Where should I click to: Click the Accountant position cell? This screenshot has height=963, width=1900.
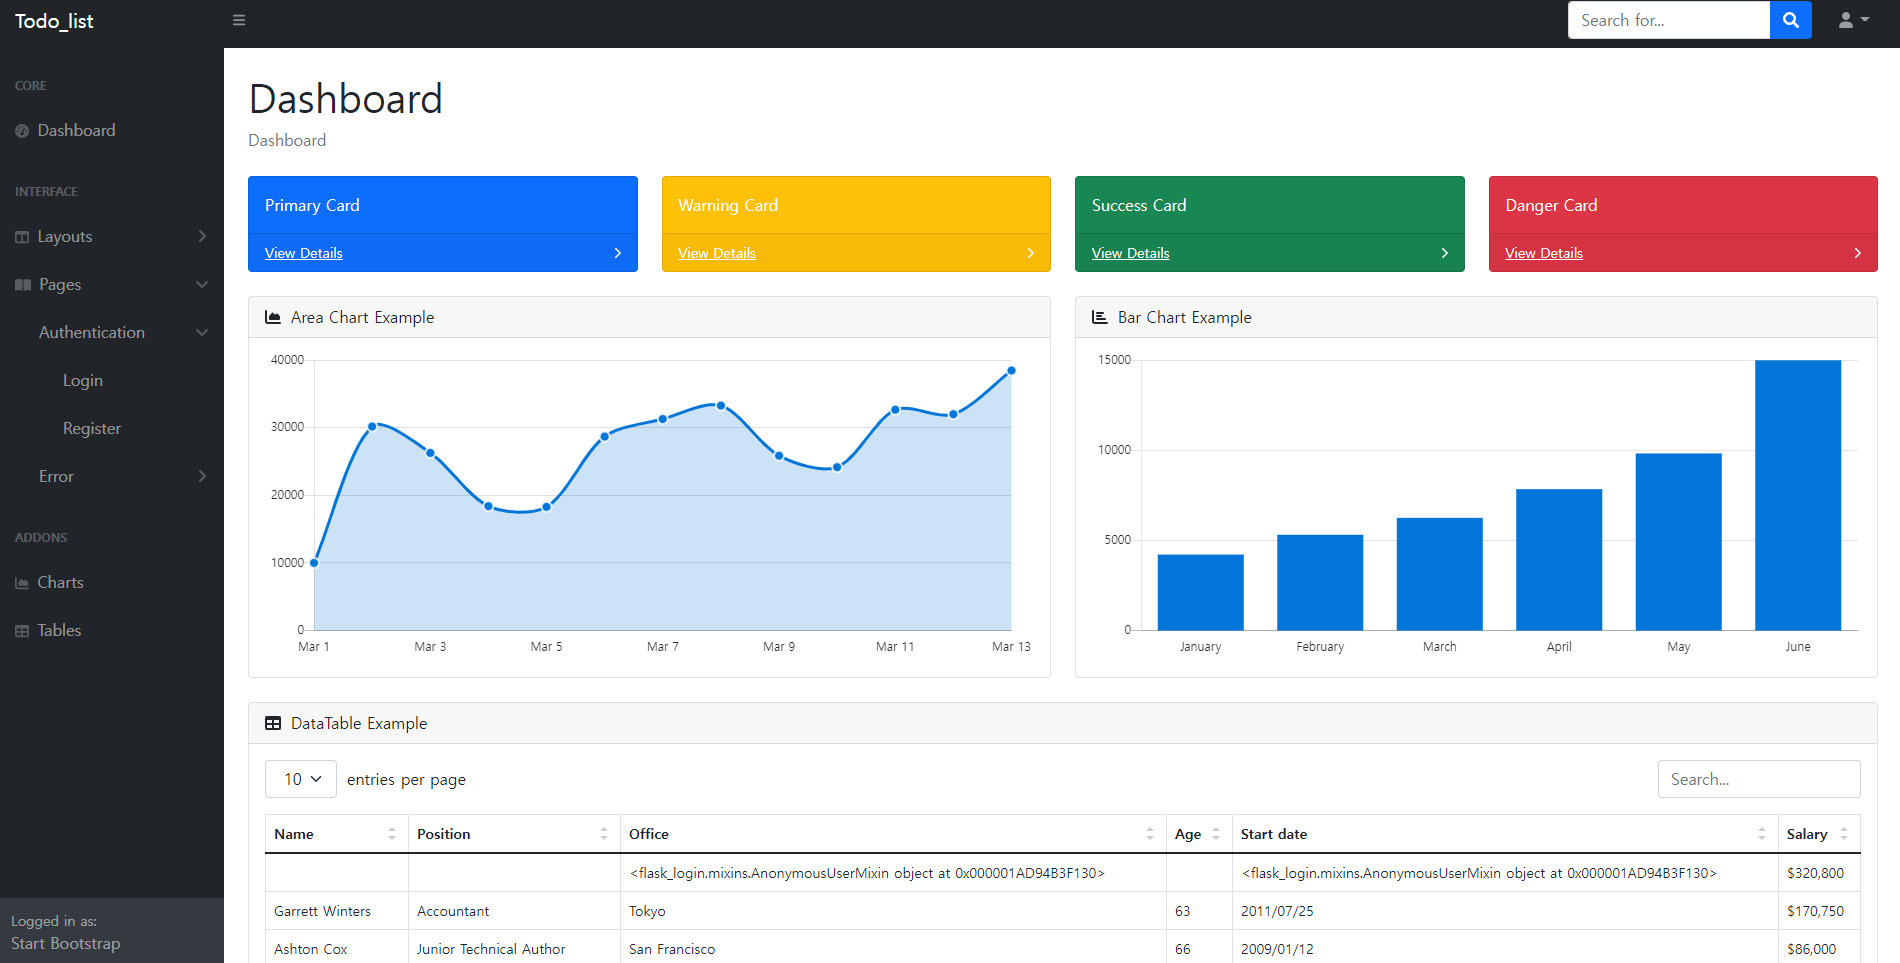point(514,911)
